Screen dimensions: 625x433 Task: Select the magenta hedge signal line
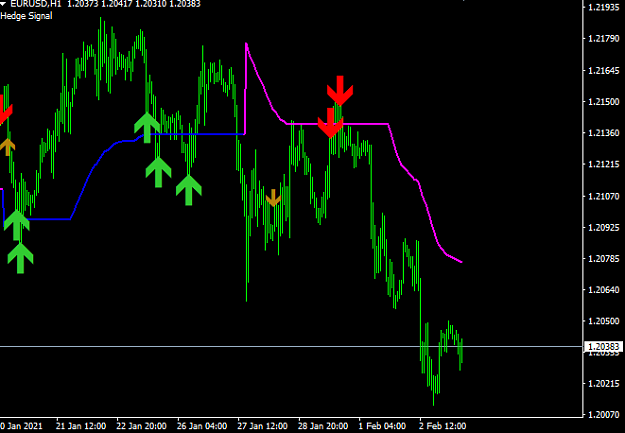(x=359, y=124)
